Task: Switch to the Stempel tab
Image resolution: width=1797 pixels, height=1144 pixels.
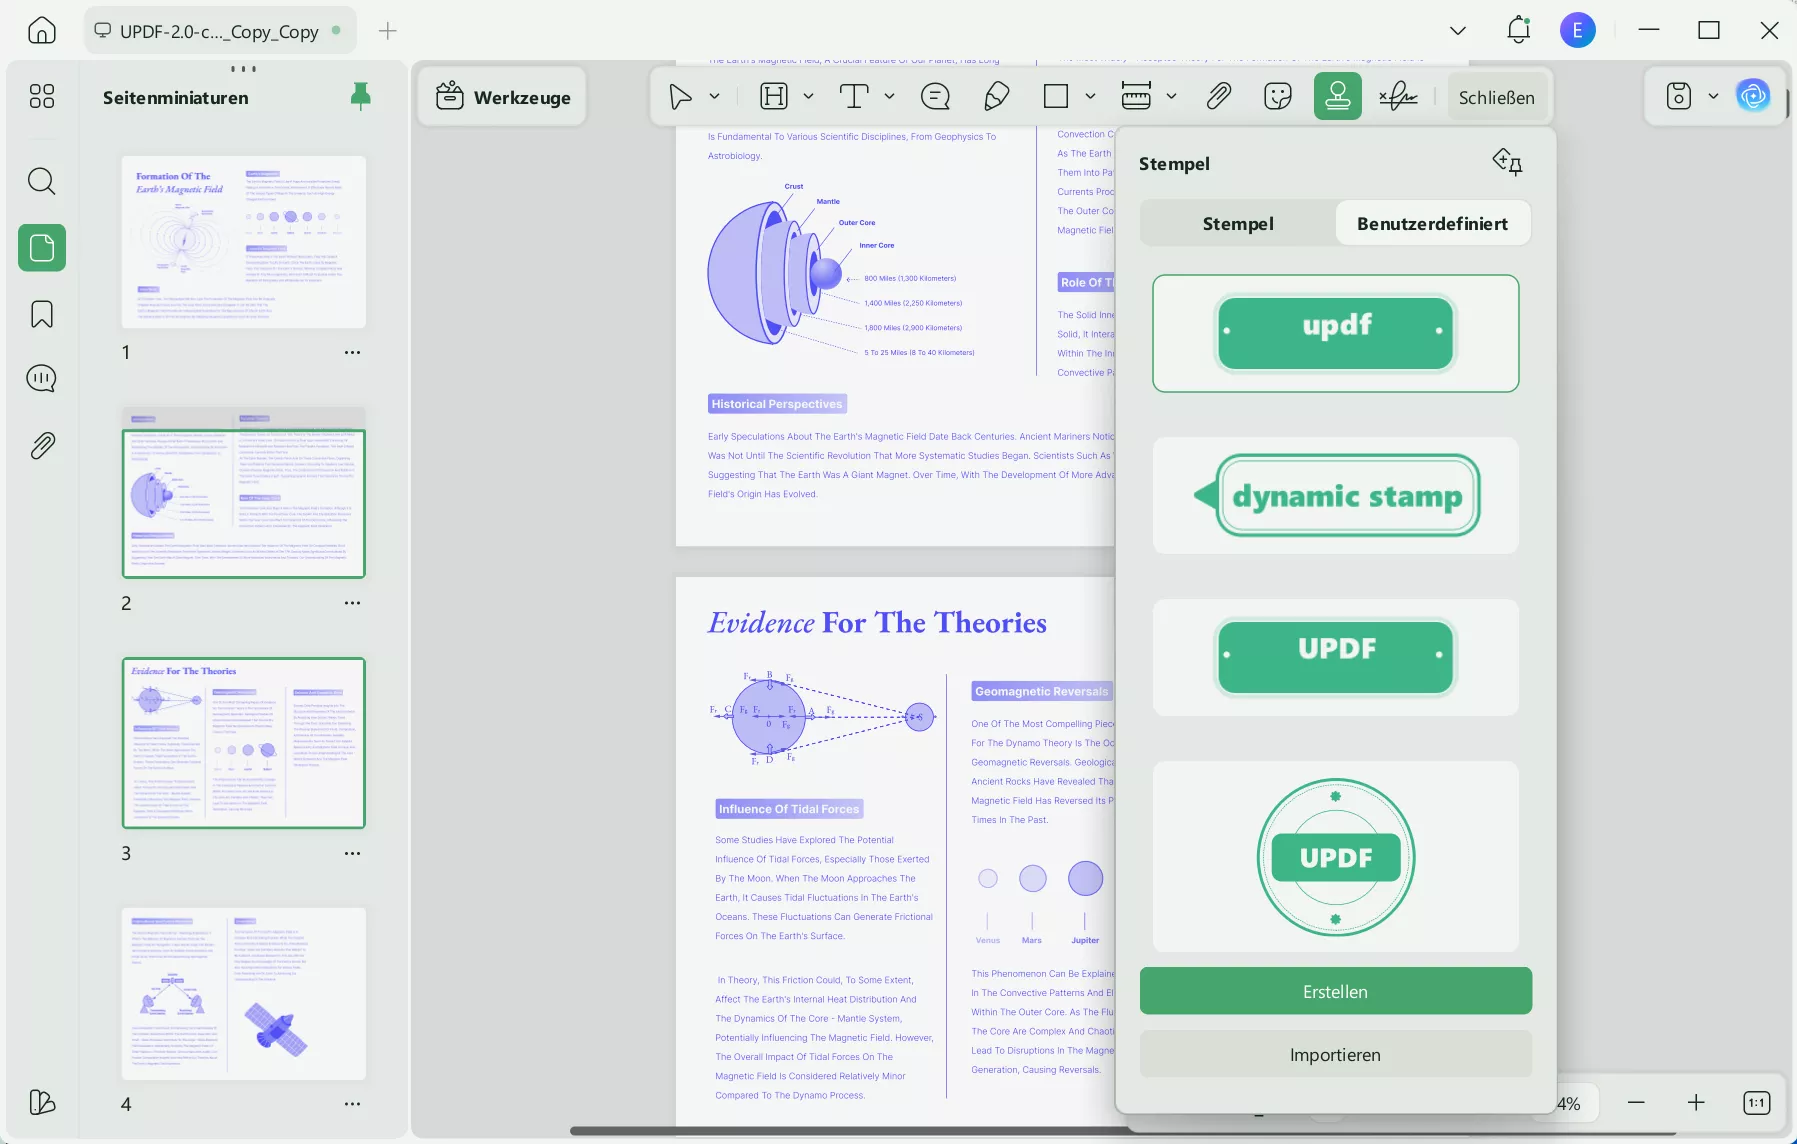Action: (x=1238, y=223)
